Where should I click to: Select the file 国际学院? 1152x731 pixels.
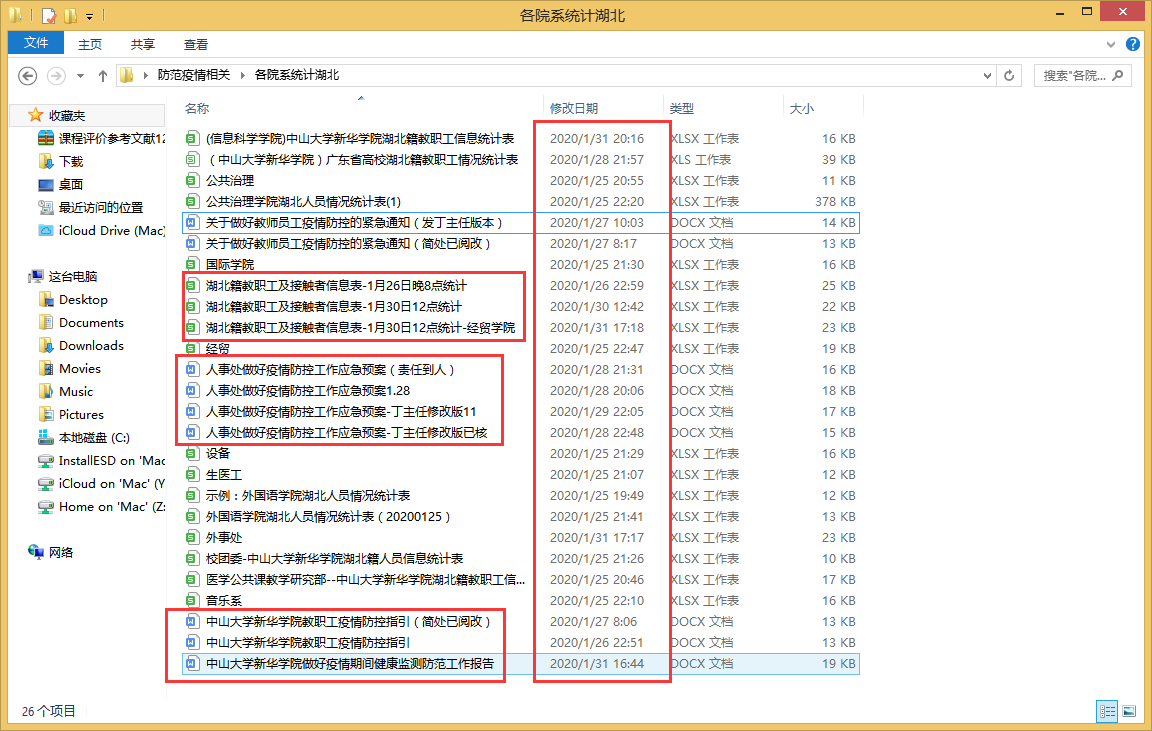230,265
